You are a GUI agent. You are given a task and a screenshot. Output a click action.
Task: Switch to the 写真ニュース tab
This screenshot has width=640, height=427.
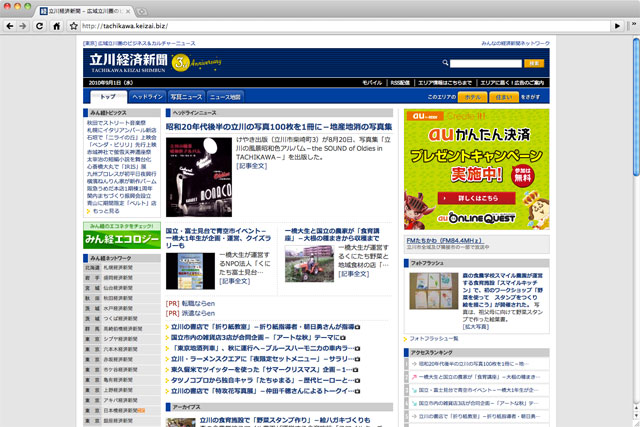[186, 97]
